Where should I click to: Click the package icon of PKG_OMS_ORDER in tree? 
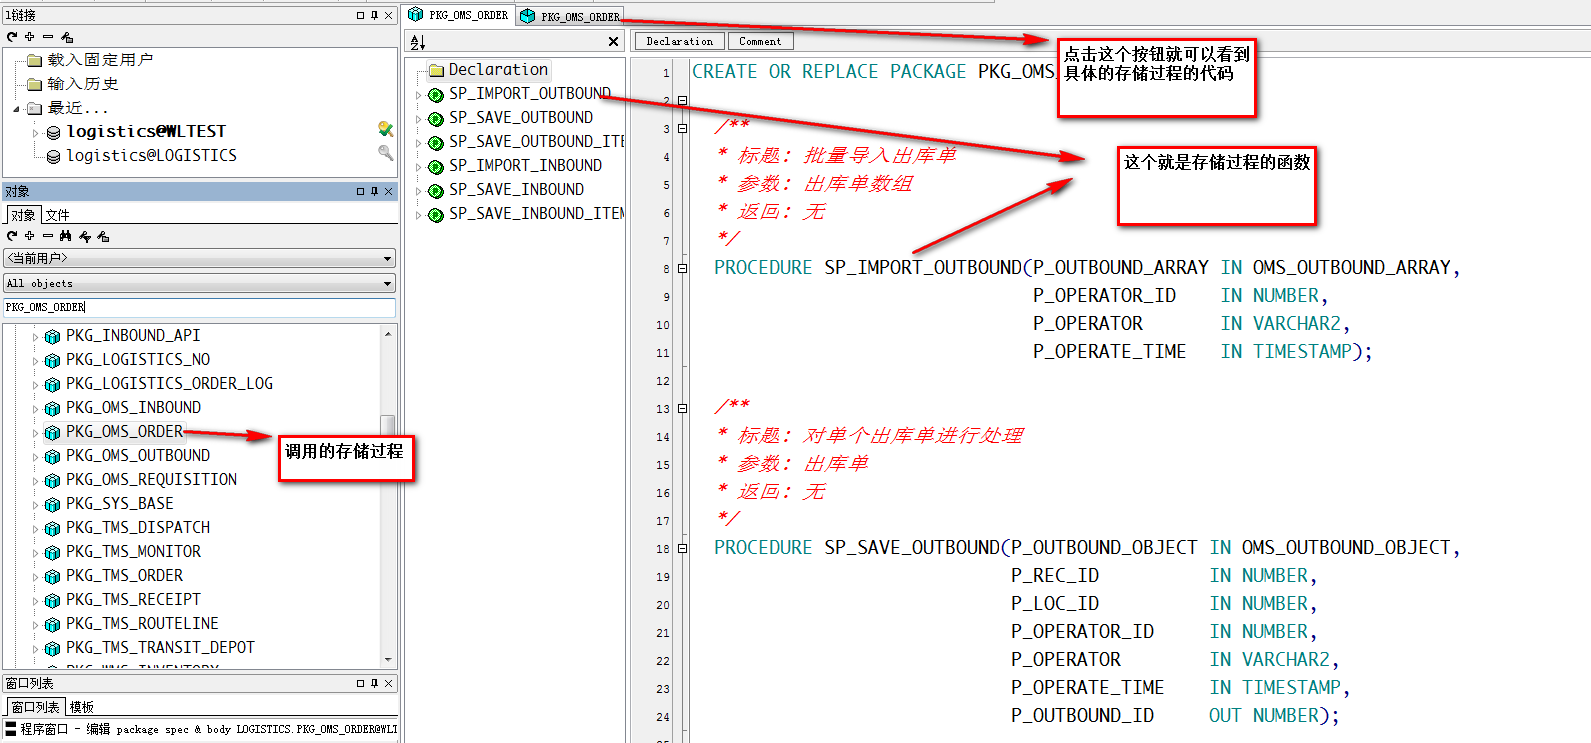click(x=52, y=432)
